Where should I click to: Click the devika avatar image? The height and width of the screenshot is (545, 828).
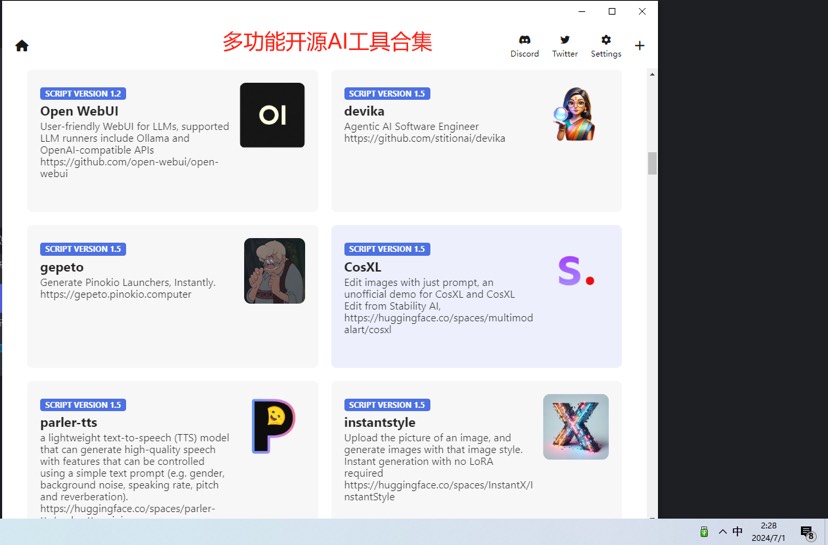pos(575,115)
